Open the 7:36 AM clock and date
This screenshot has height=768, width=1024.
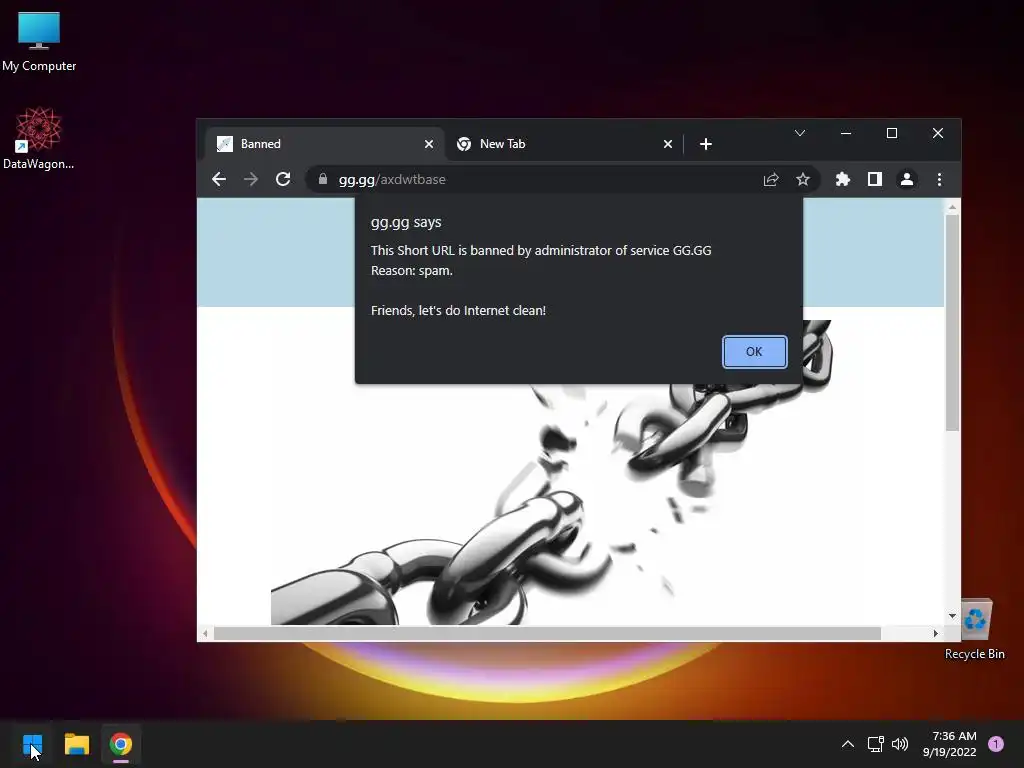tap(950, 744)
